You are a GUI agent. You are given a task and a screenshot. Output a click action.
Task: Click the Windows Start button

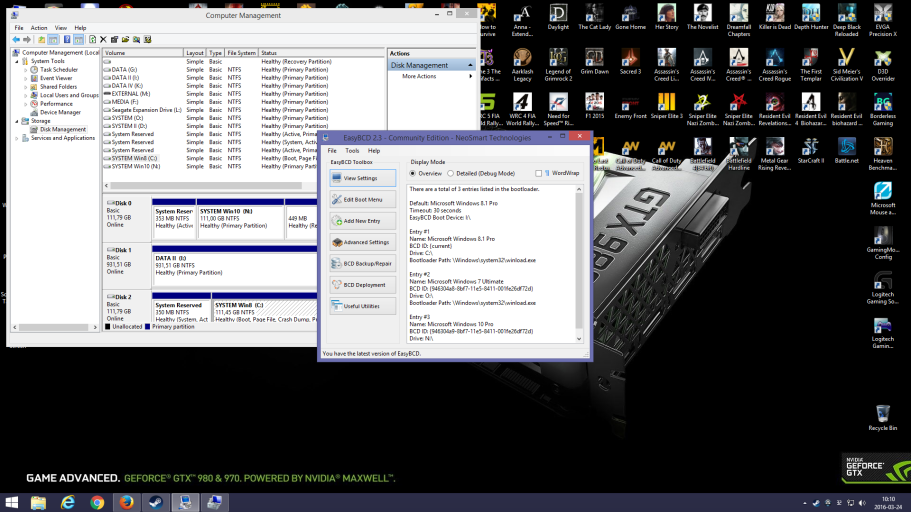[x=11, y=502]
